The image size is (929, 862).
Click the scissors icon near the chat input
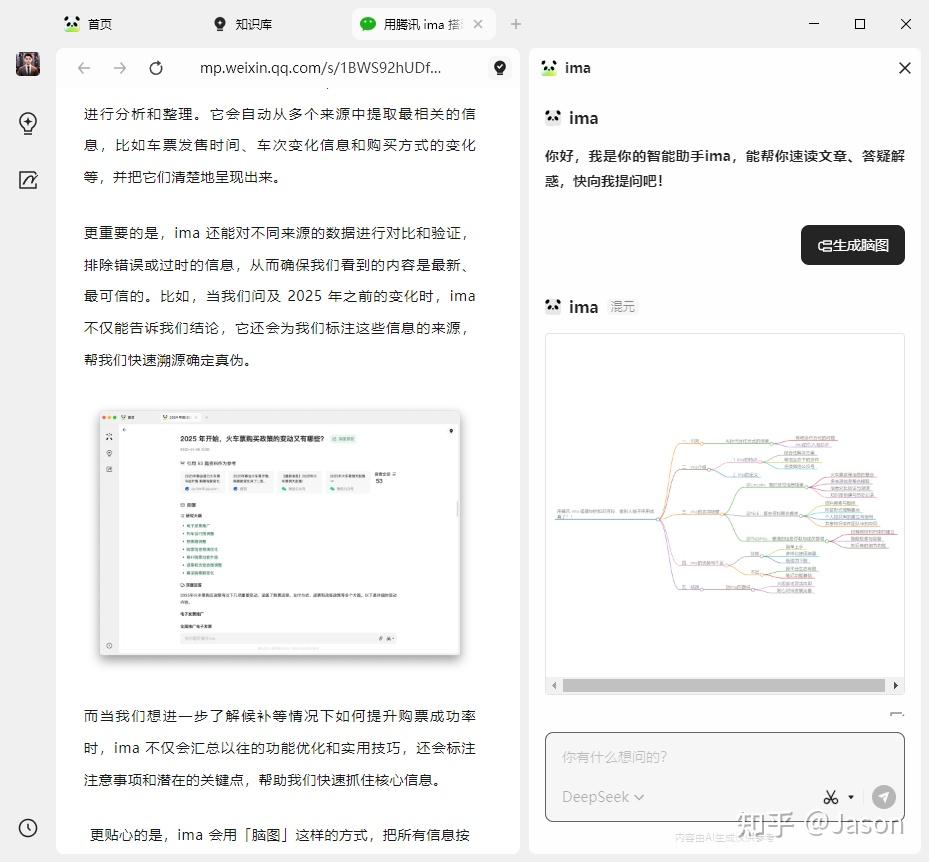(x=833, y=796)
